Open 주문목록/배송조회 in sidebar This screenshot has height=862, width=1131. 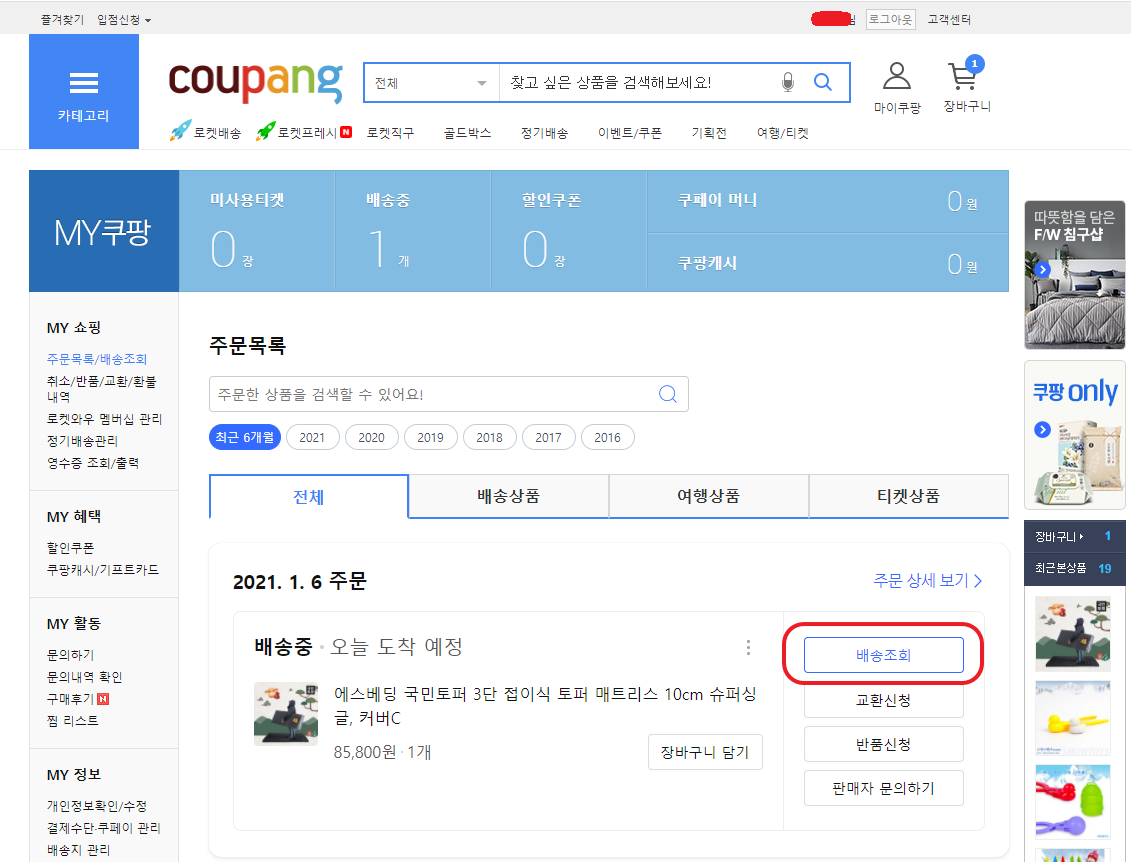point(97,359)
